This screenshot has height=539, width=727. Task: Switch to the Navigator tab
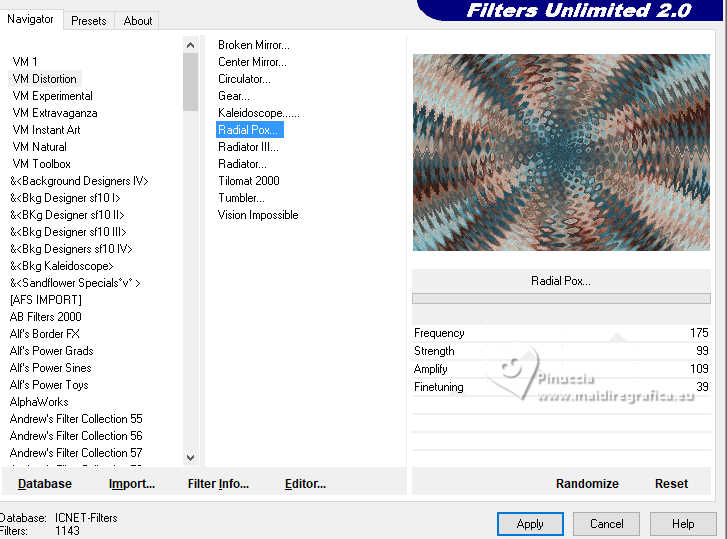point(31,19)
